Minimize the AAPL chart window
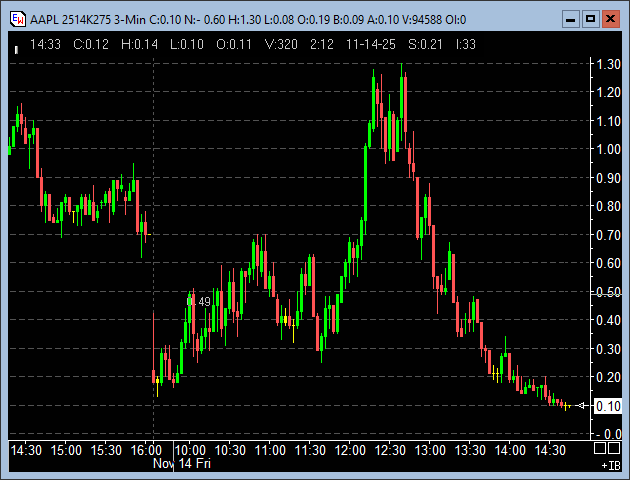630x480 pixels. tap(569, 18)
